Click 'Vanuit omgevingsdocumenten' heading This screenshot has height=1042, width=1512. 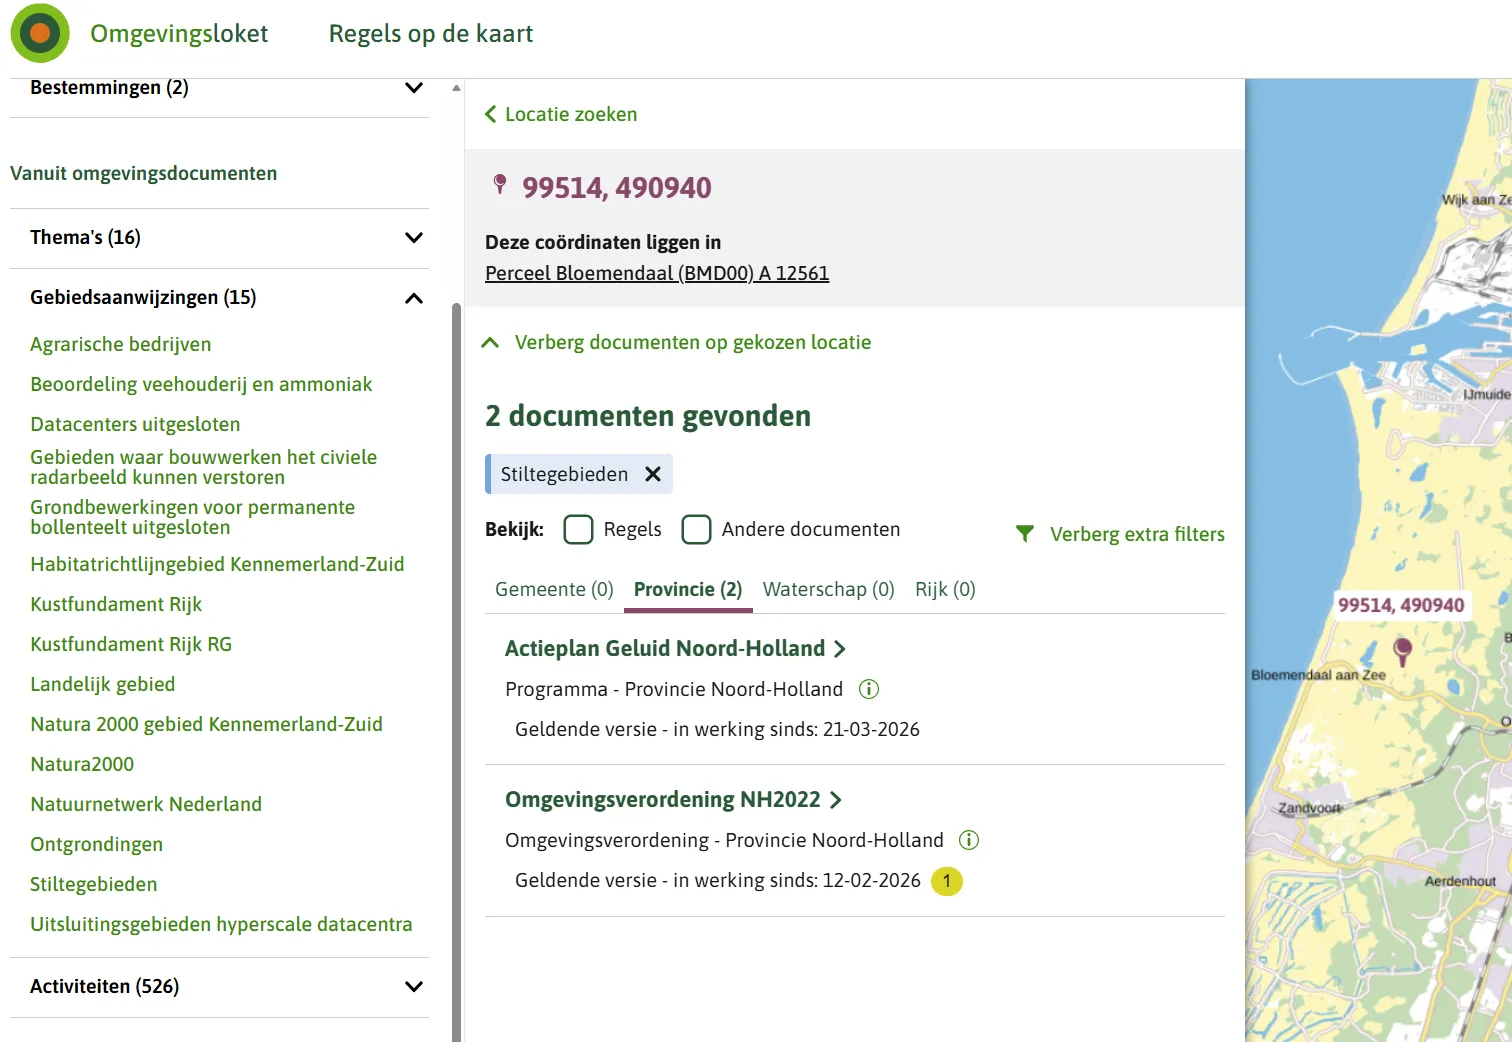tap(144, 173)
